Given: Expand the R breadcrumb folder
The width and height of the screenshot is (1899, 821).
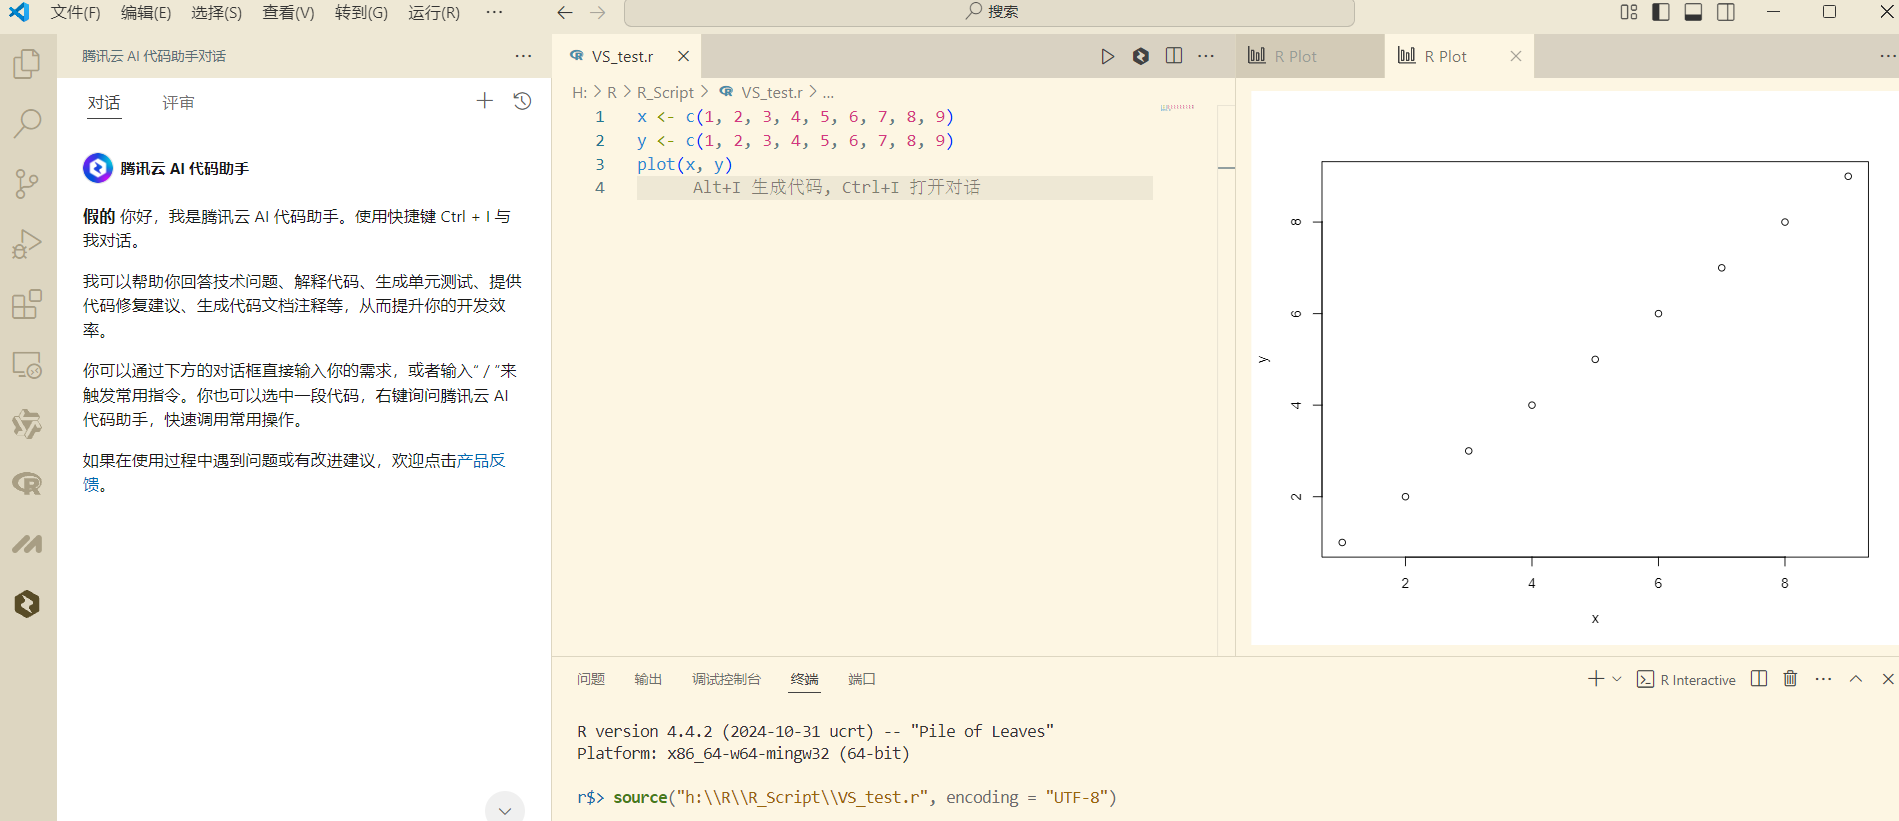Looking at the screenshot, I should pos(612,92).
